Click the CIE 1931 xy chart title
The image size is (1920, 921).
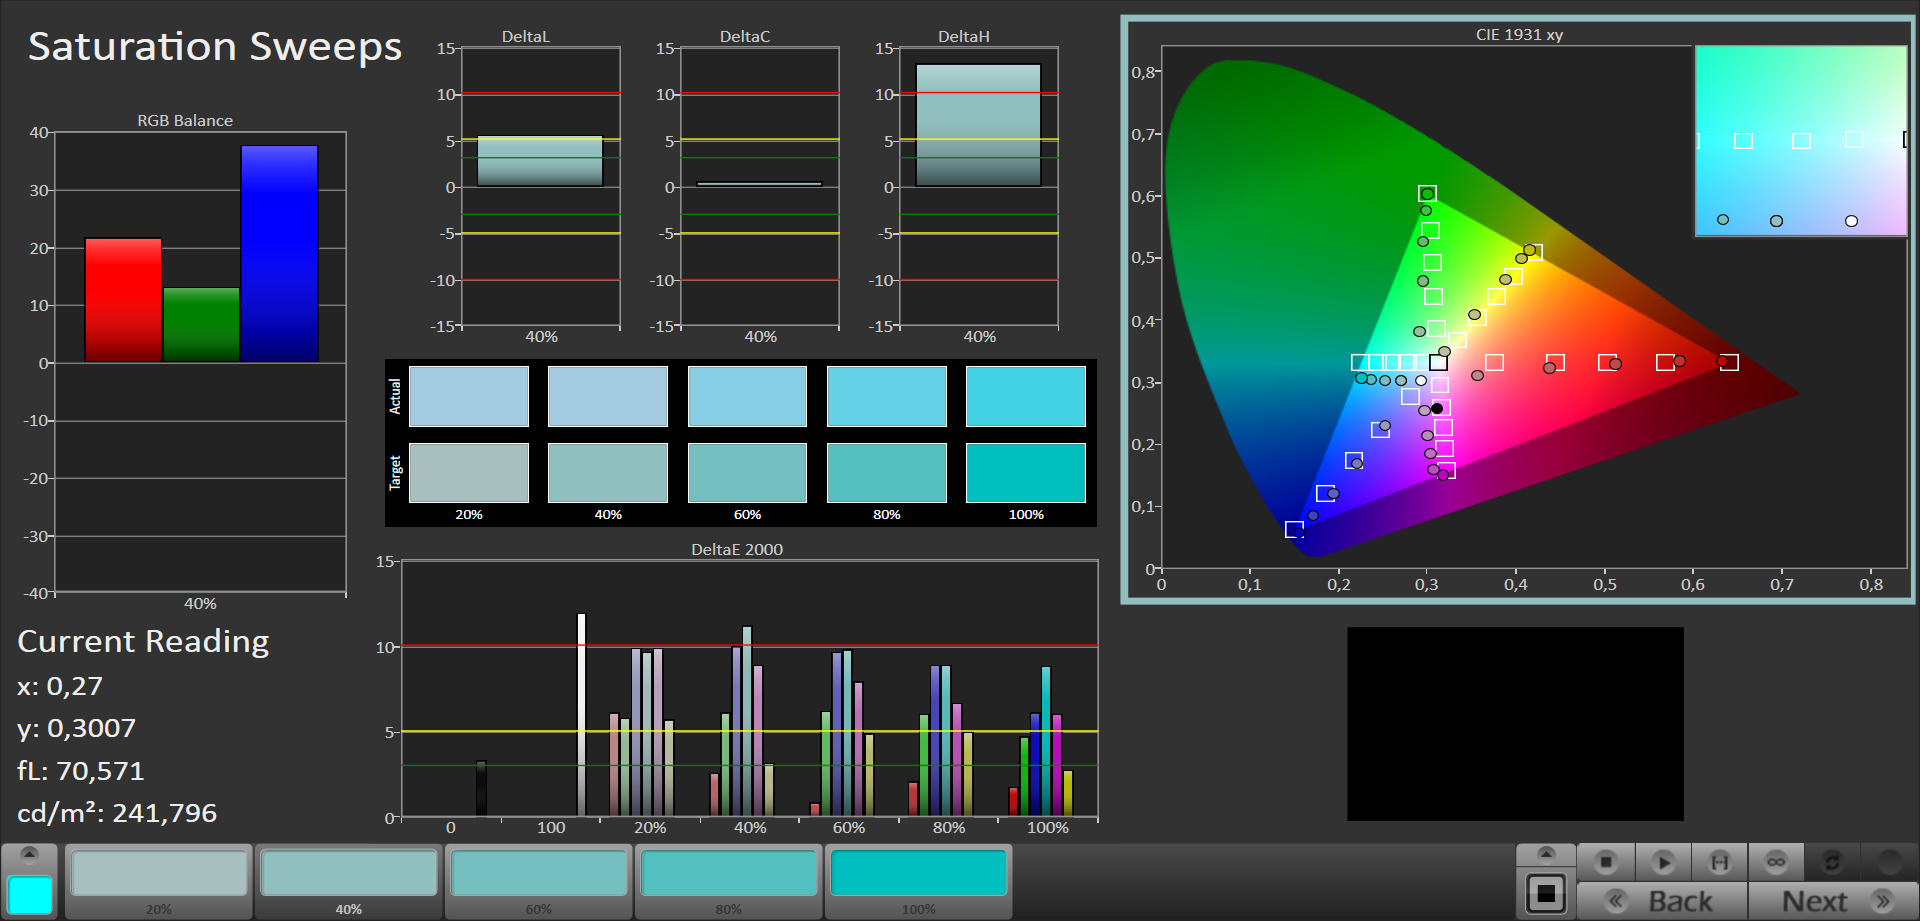pyautogui.click(x=1519, y=34)
